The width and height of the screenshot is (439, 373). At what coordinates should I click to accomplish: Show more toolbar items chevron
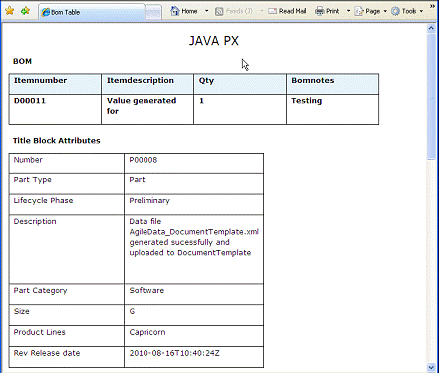(432, 6)
